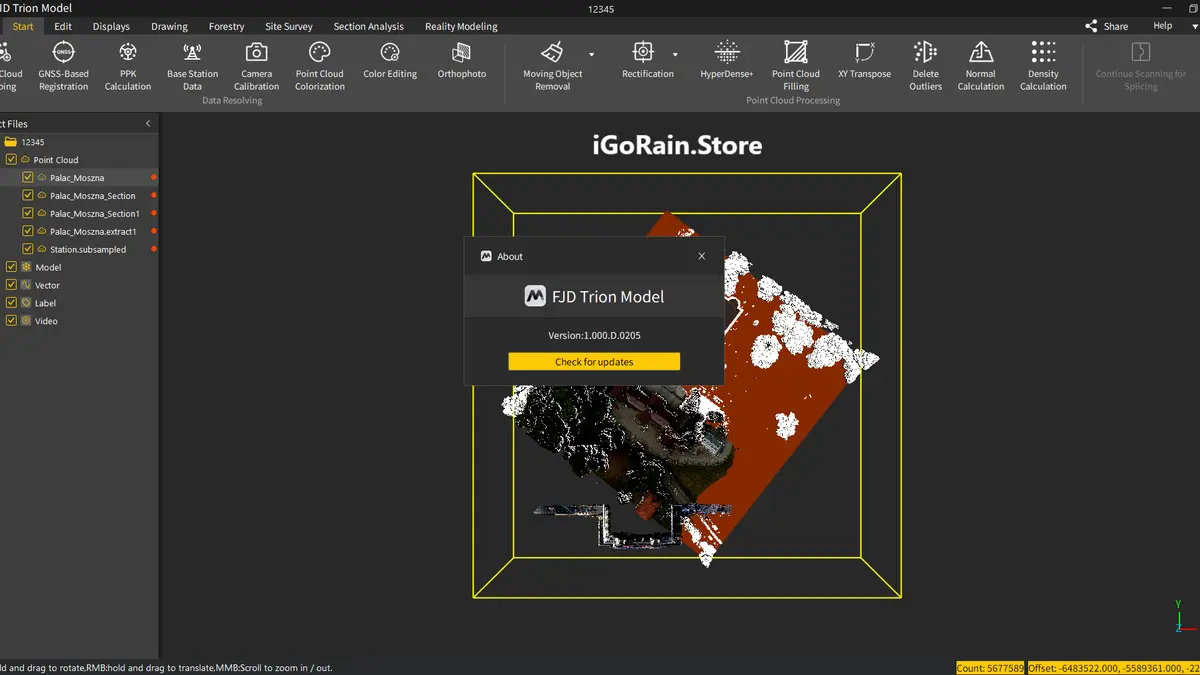Select Palac_Moszna.extract1 tree item
The image size is (1200, 675).
[93, 231]
